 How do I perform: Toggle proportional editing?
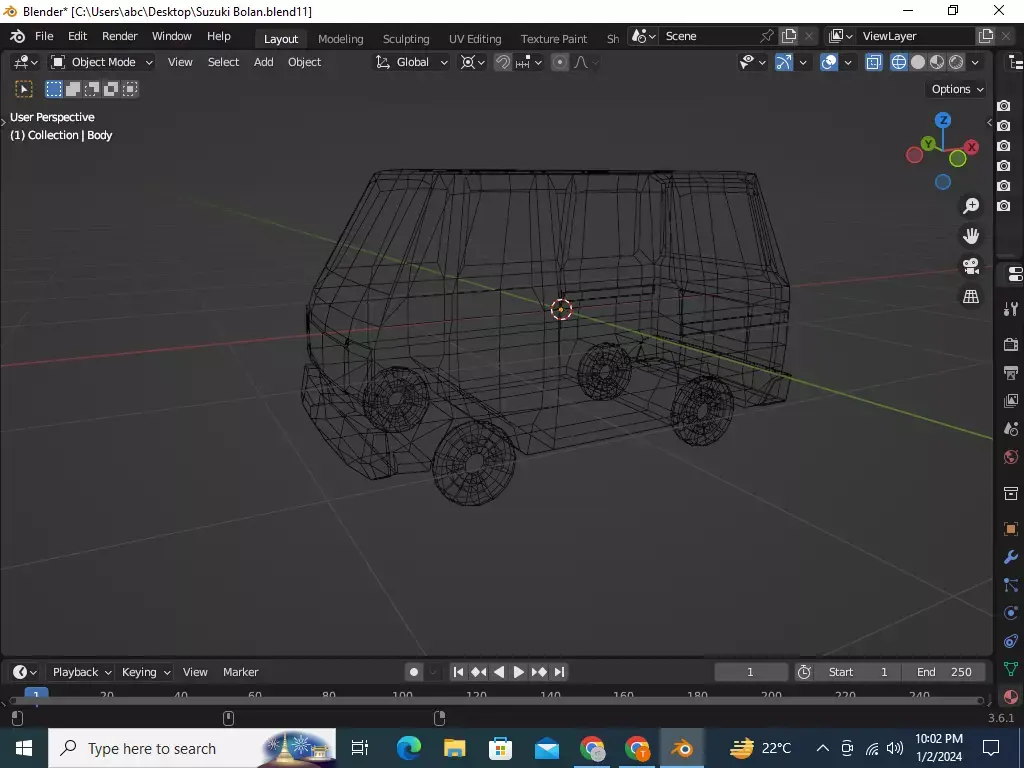point(560,62)
